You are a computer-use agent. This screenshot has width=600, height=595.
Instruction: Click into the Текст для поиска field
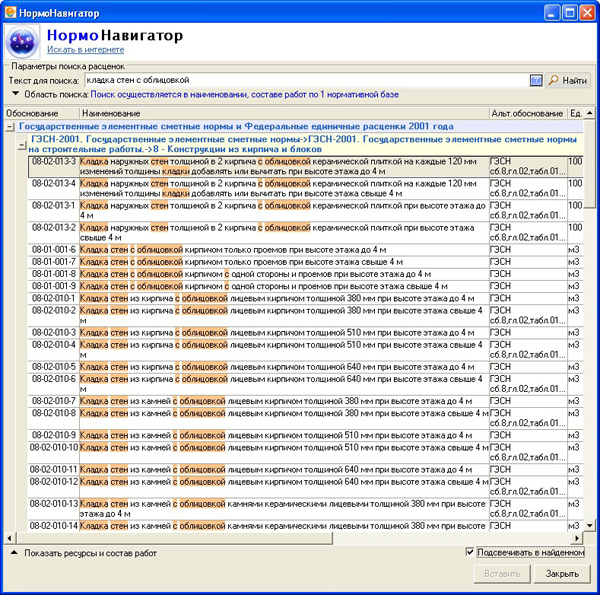(306, 80)
